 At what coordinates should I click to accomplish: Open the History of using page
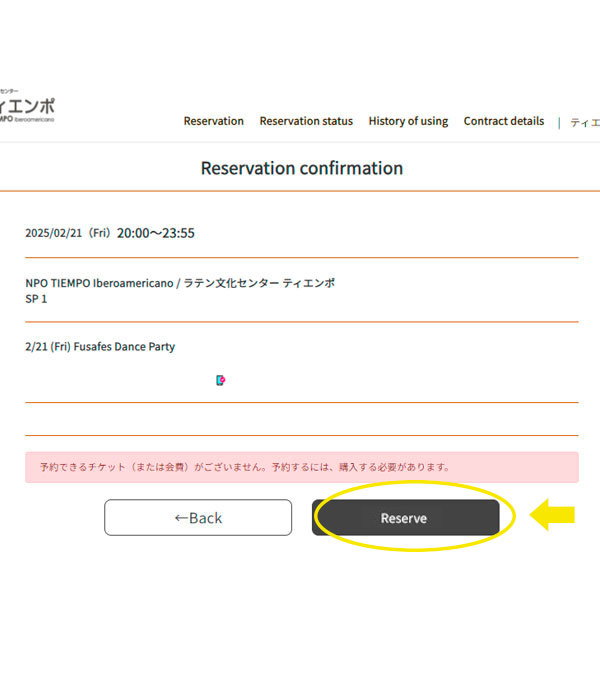pyautogui.click(x=408, y=121)
